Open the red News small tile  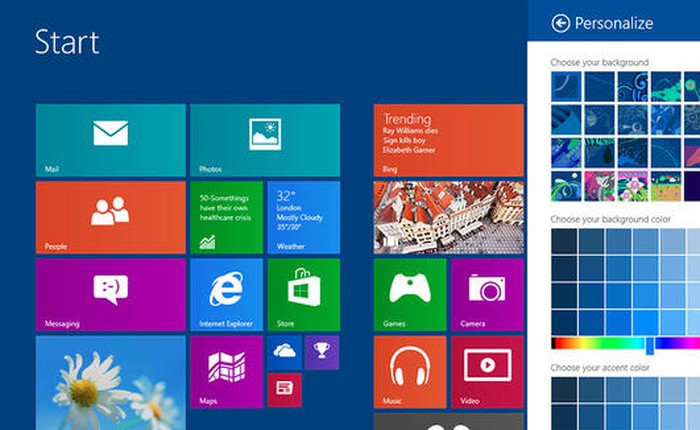coord(284,390)
